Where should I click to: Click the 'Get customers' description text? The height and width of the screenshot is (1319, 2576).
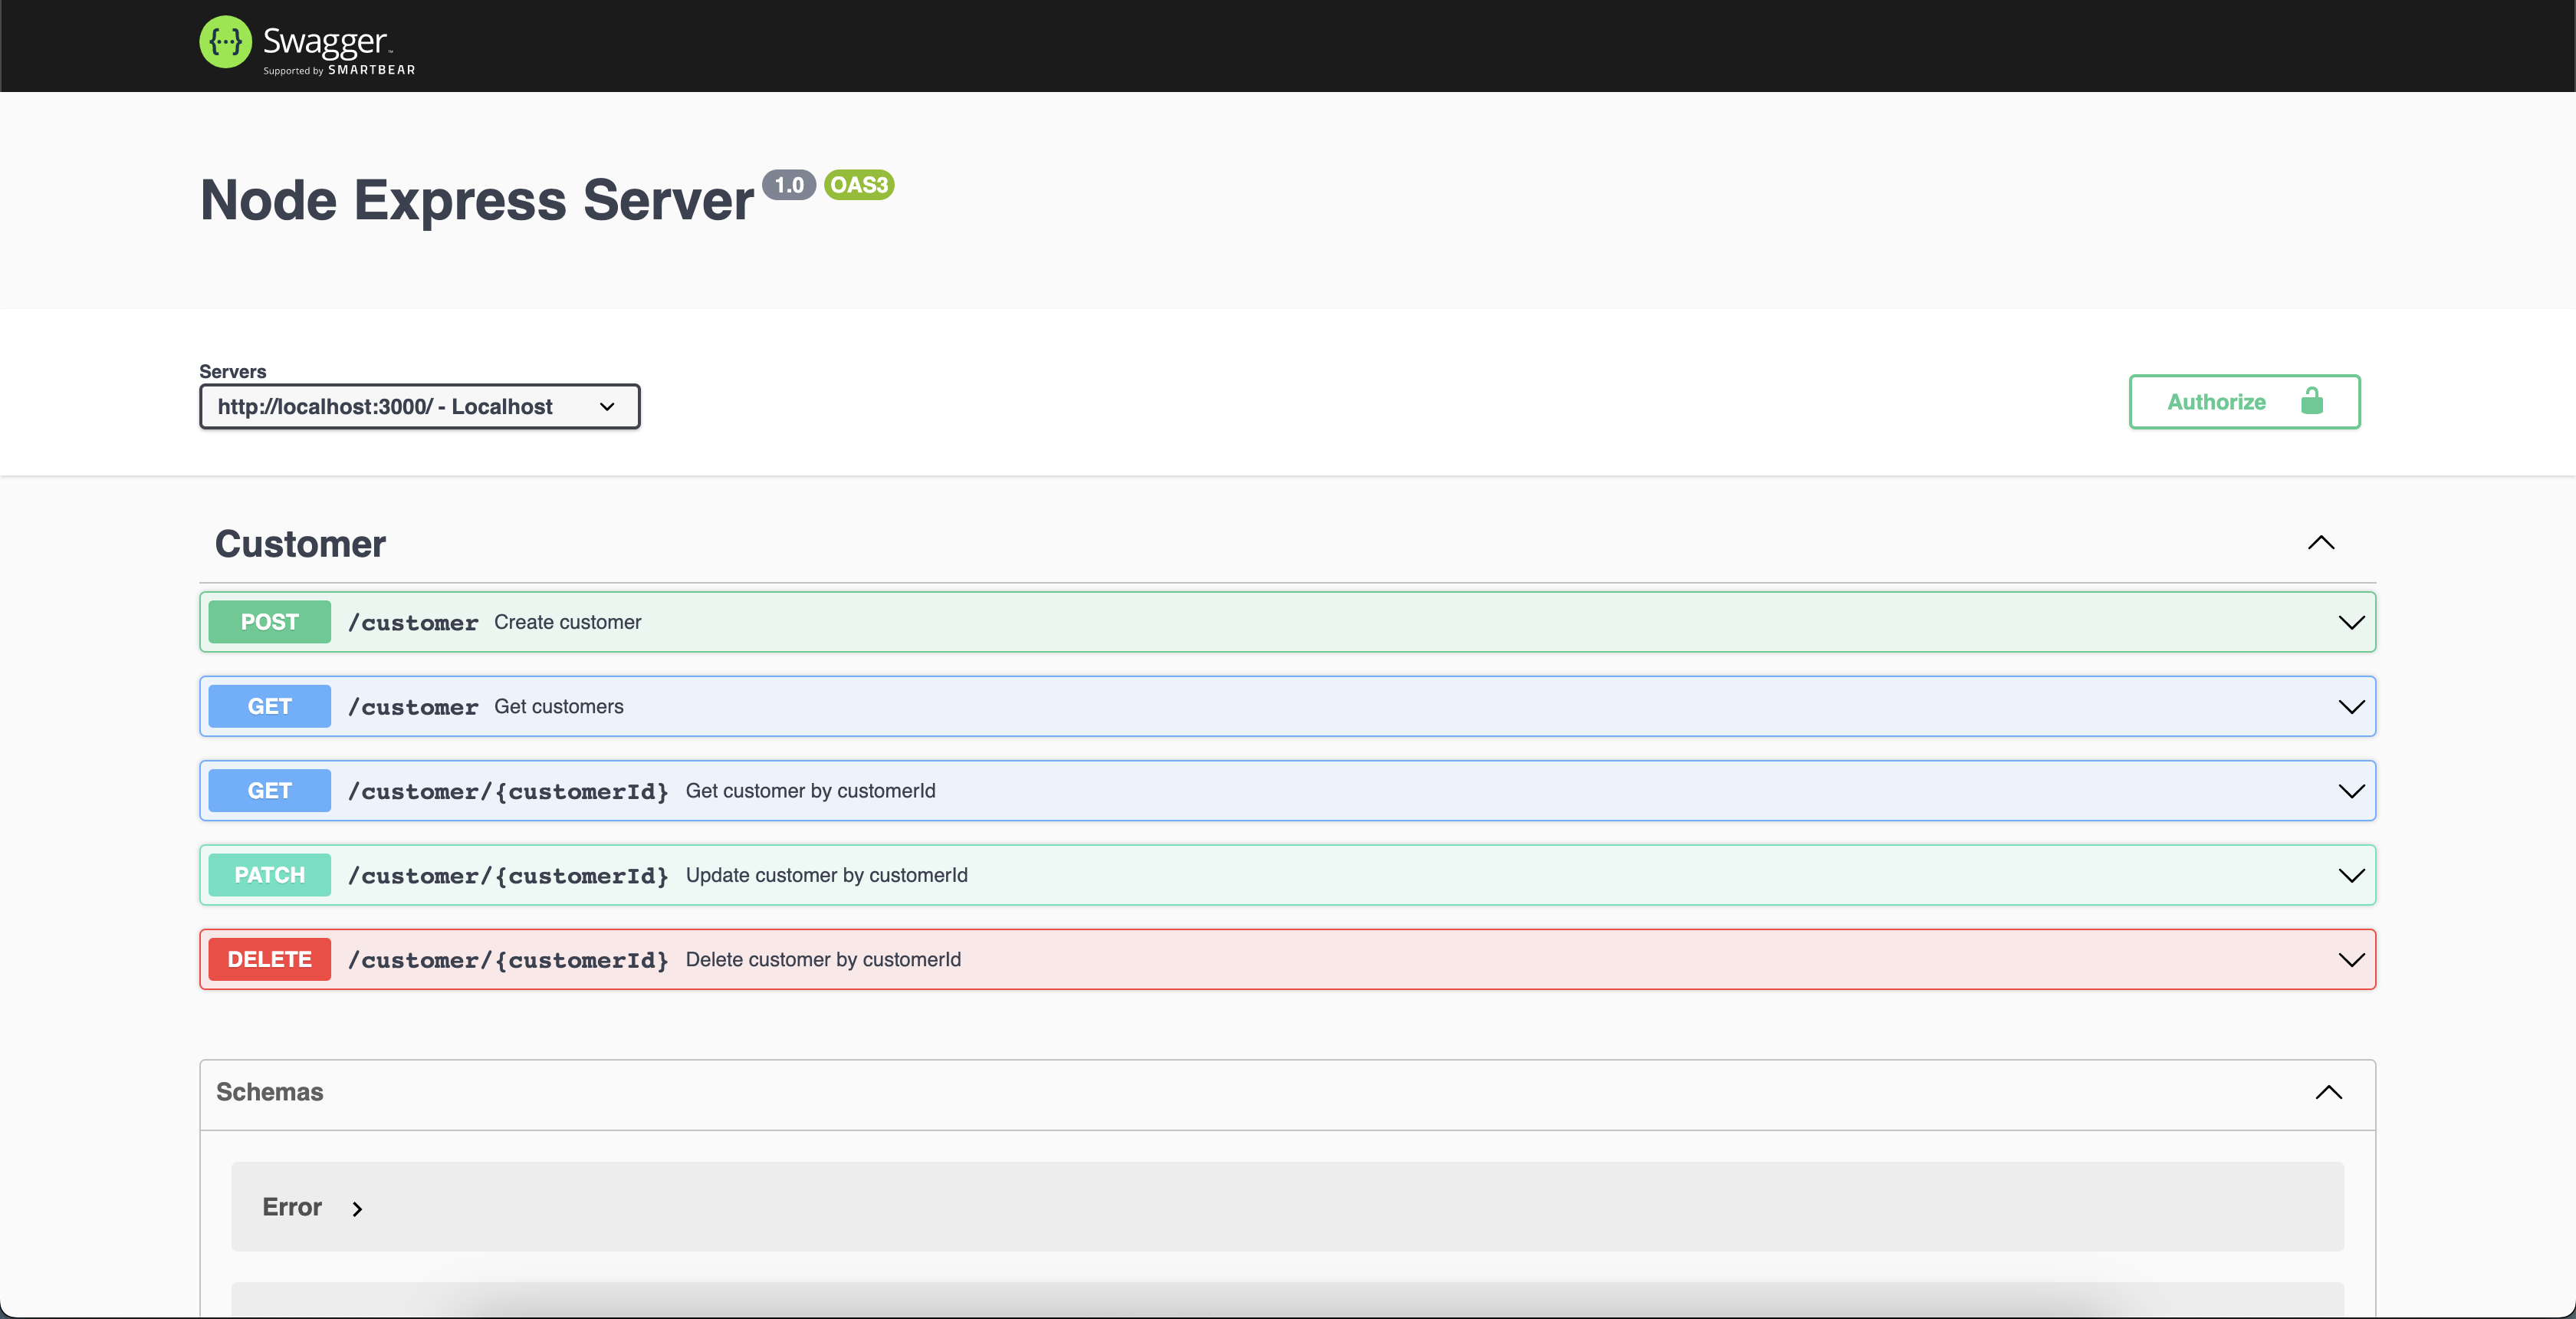[559, 707]
